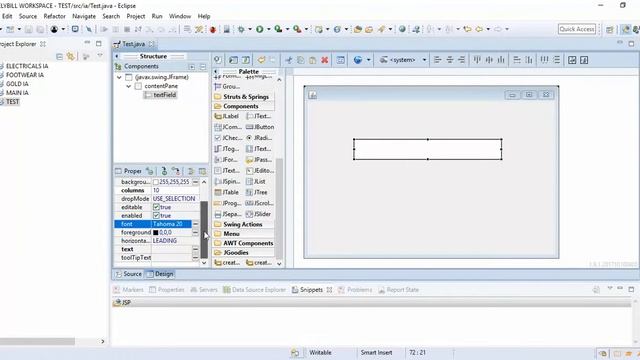
Task: Open the Problems view tab
Action: (355, 290)
